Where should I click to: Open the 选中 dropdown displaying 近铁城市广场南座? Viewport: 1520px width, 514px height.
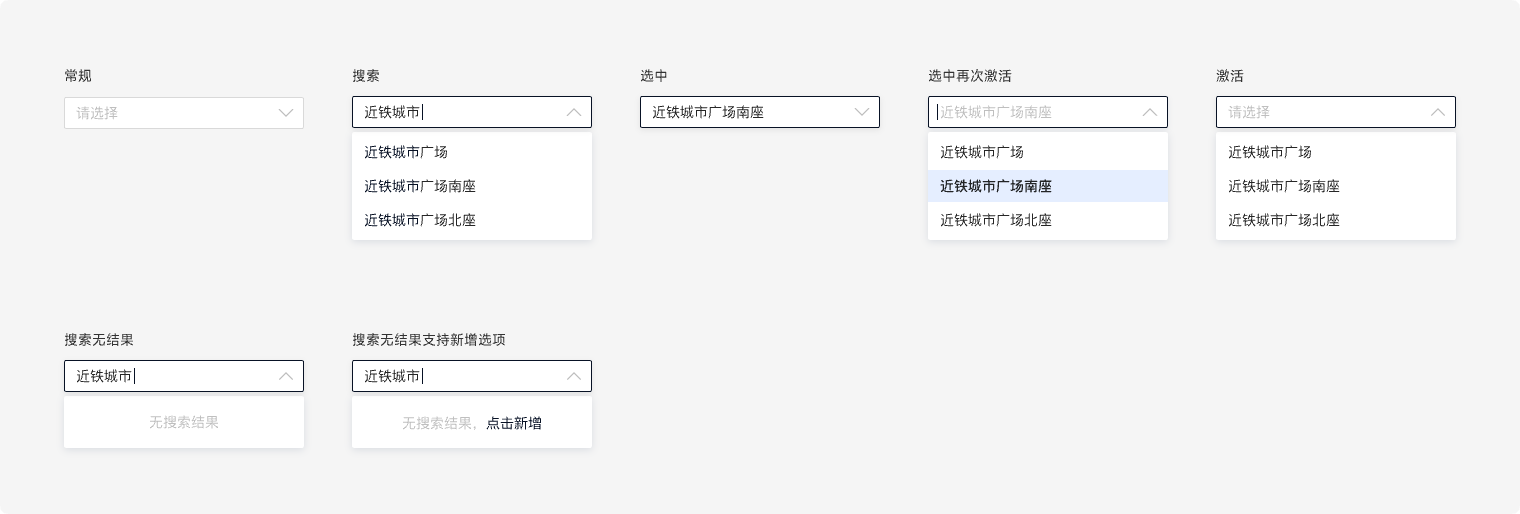[x=745, y=113]
